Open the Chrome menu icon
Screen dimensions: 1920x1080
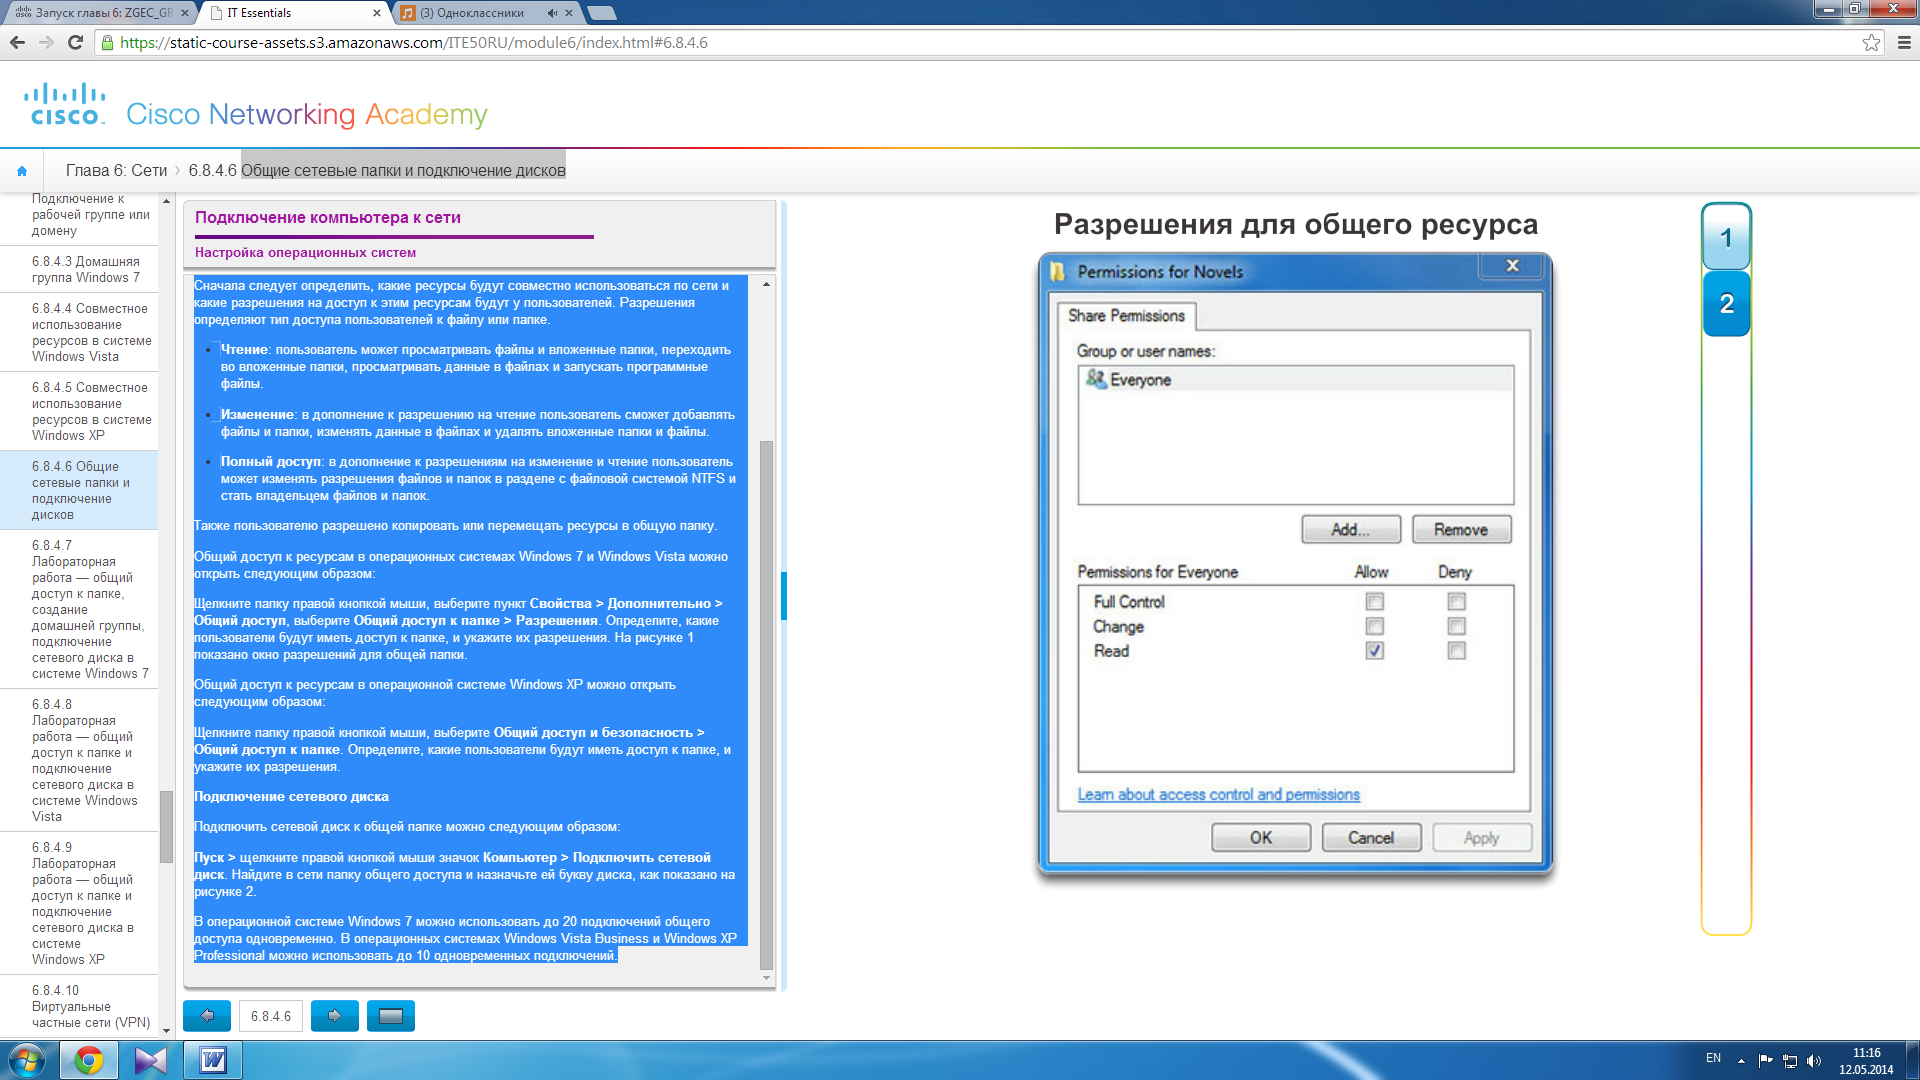tap(1904, 42)
